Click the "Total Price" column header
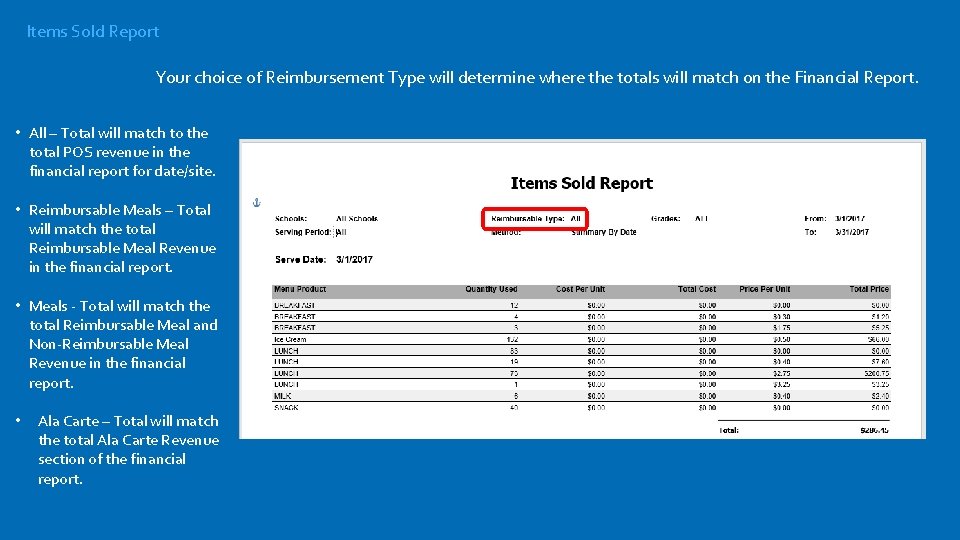960x540 pixels. coord(869,289)
